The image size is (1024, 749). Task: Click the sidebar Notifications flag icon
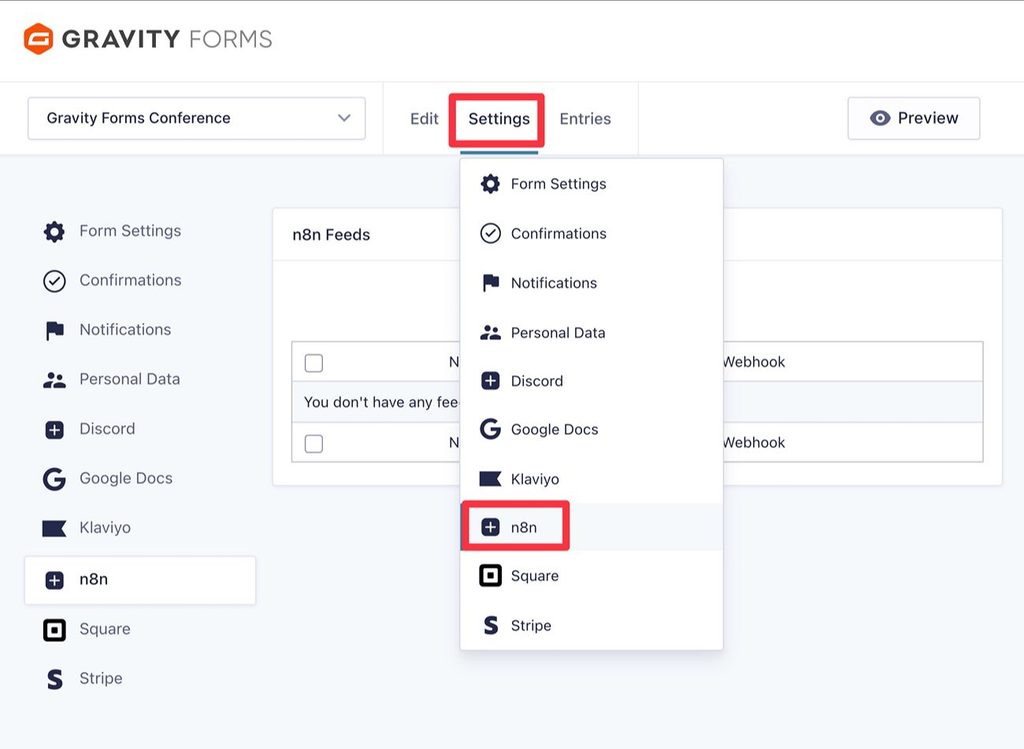pos(55,330)
